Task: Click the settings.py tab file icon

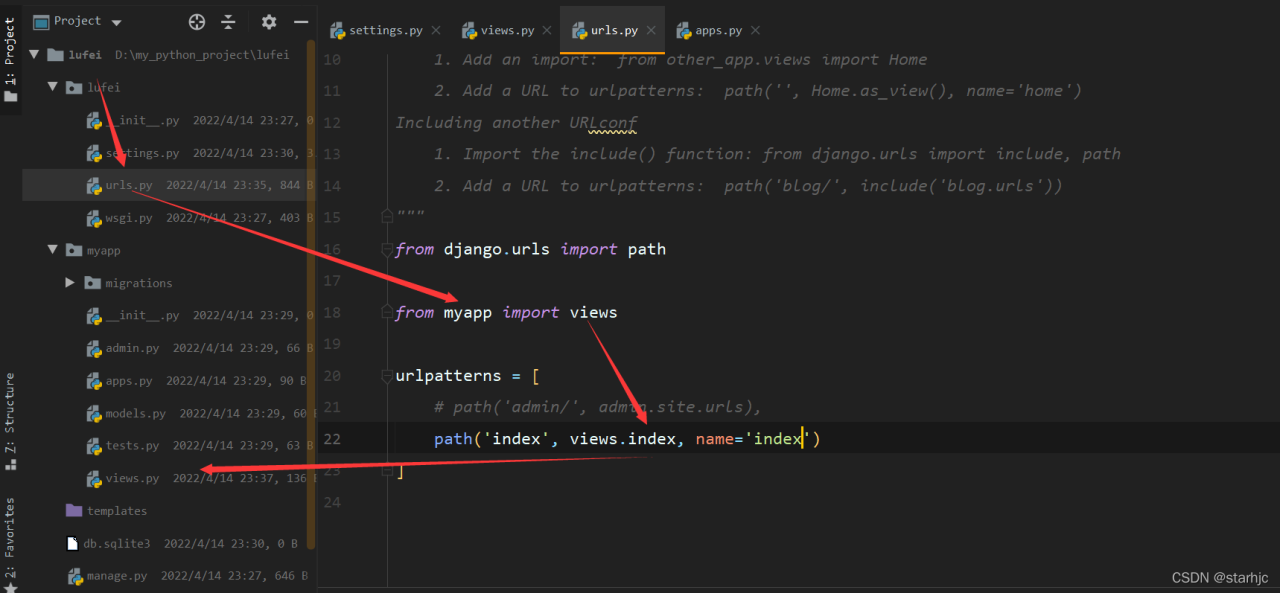Action: coord(337,30)
